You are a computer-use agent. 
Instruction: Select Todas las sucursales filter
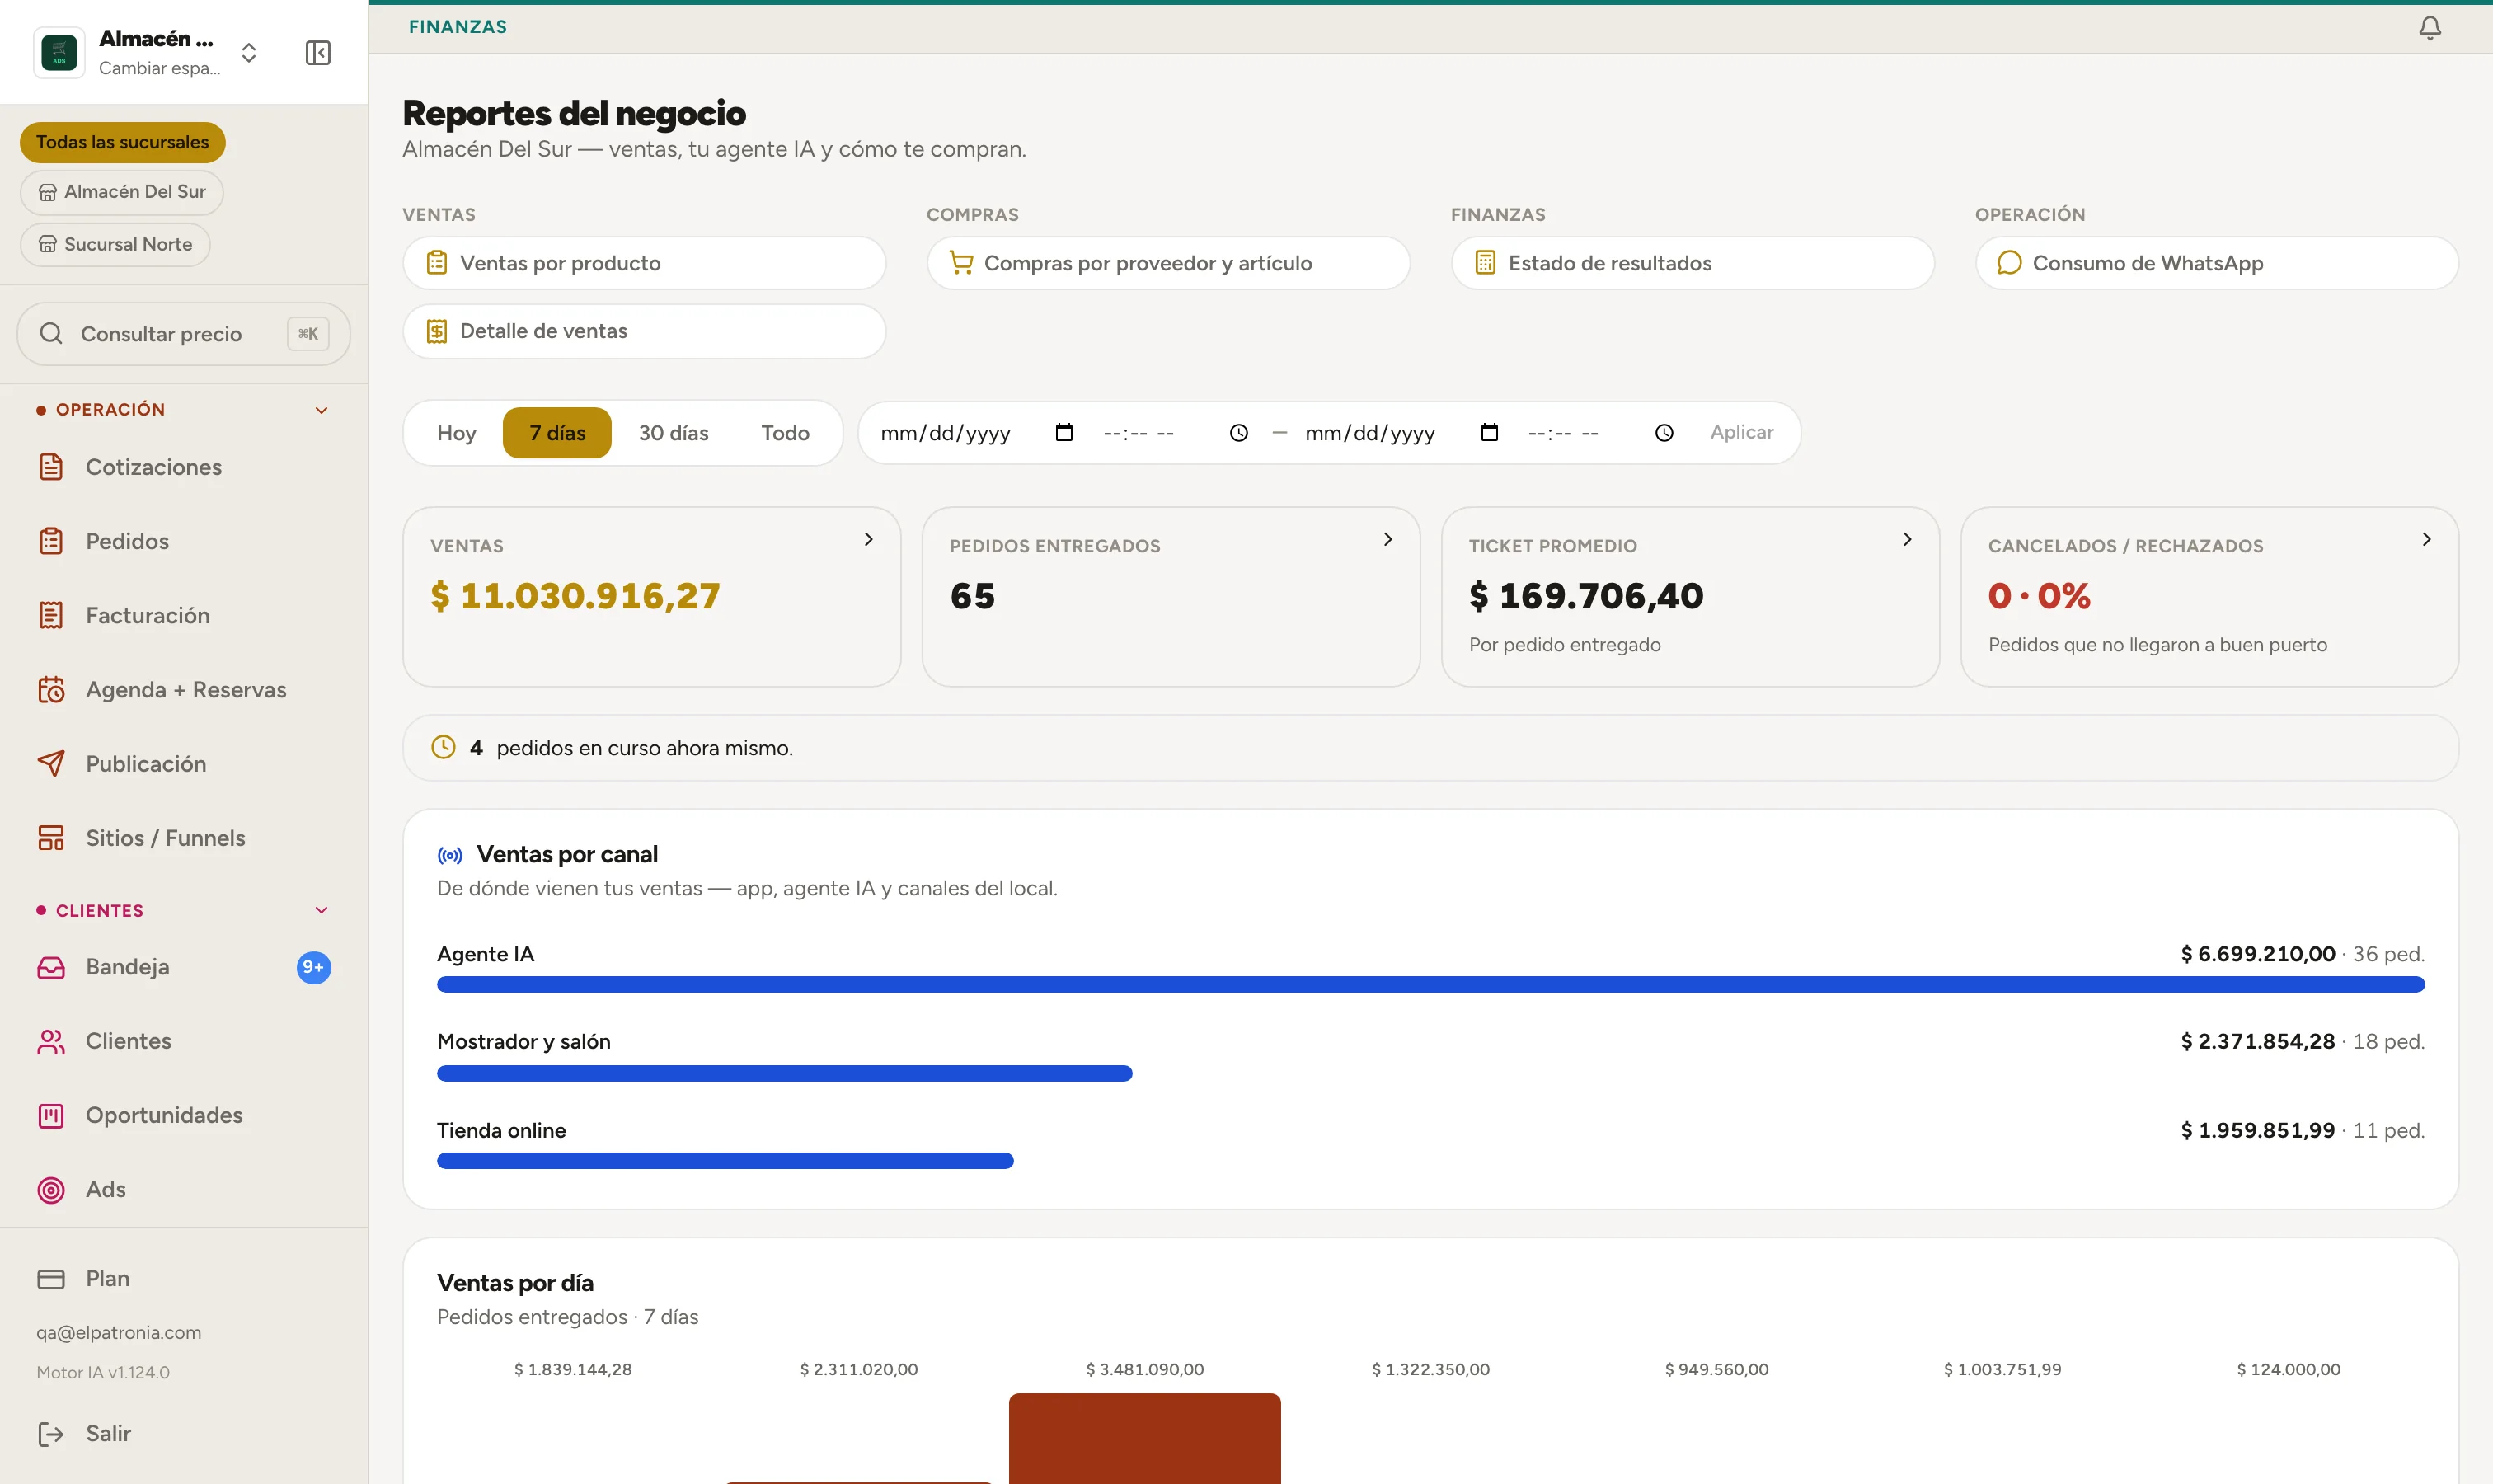[x=123, y=142]
